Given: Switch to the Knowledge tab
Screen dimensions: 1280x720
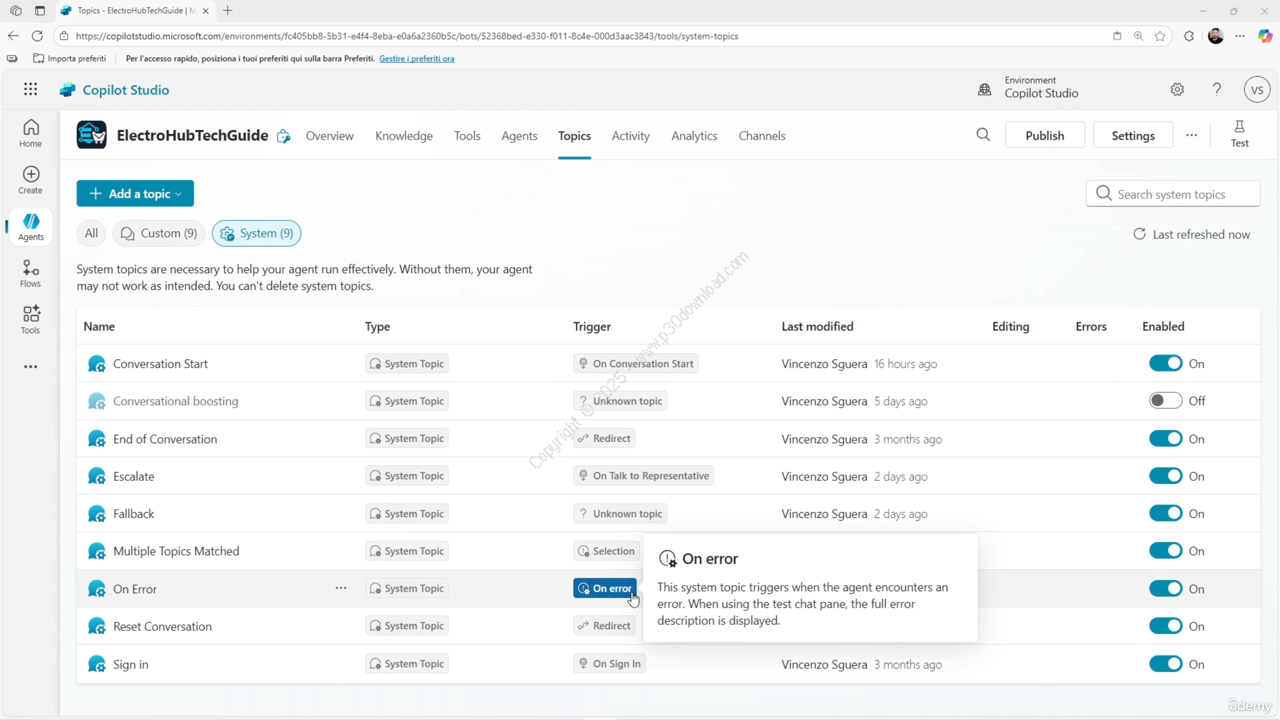Looking at the screenshot, I should (x=404, y=136).
